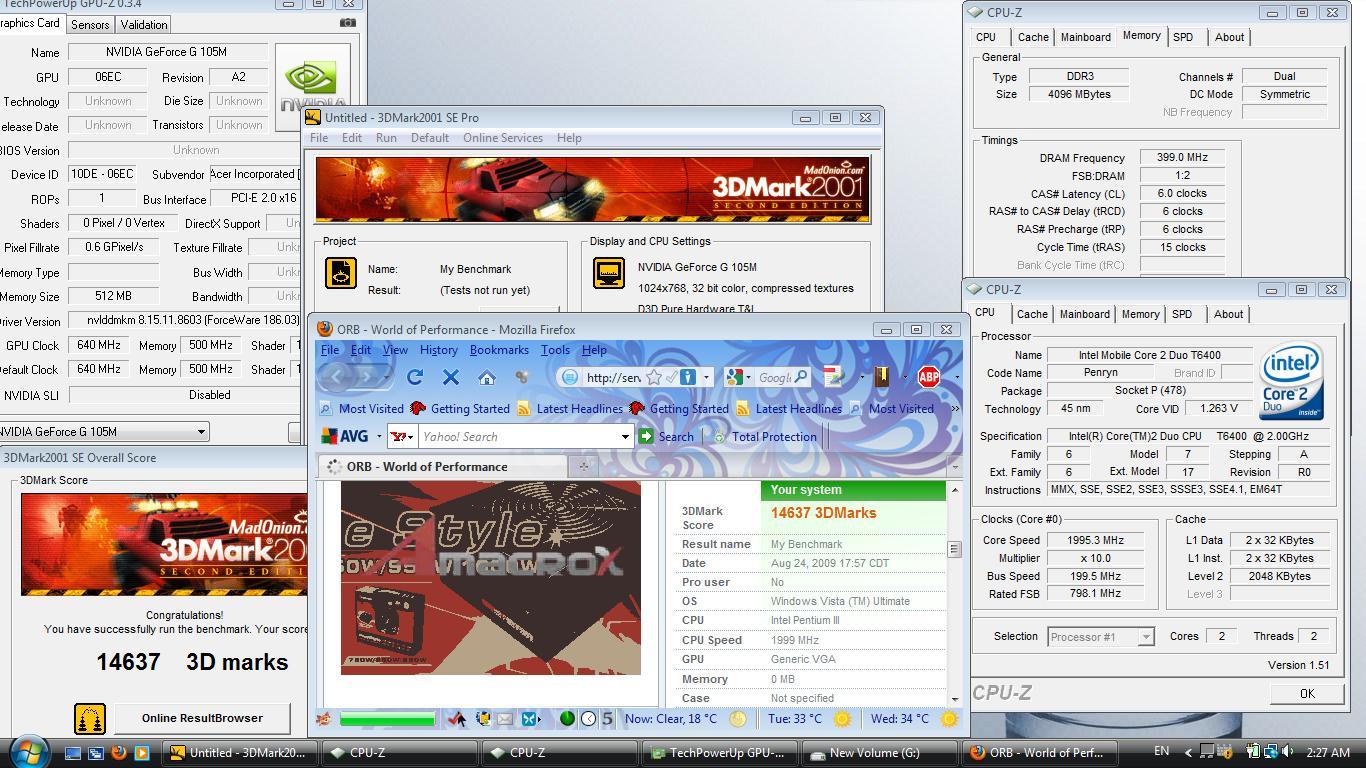The image size is (1366, 768).
Task: Click the Adblock Plus ABP icon
Action: click(929, 377)
